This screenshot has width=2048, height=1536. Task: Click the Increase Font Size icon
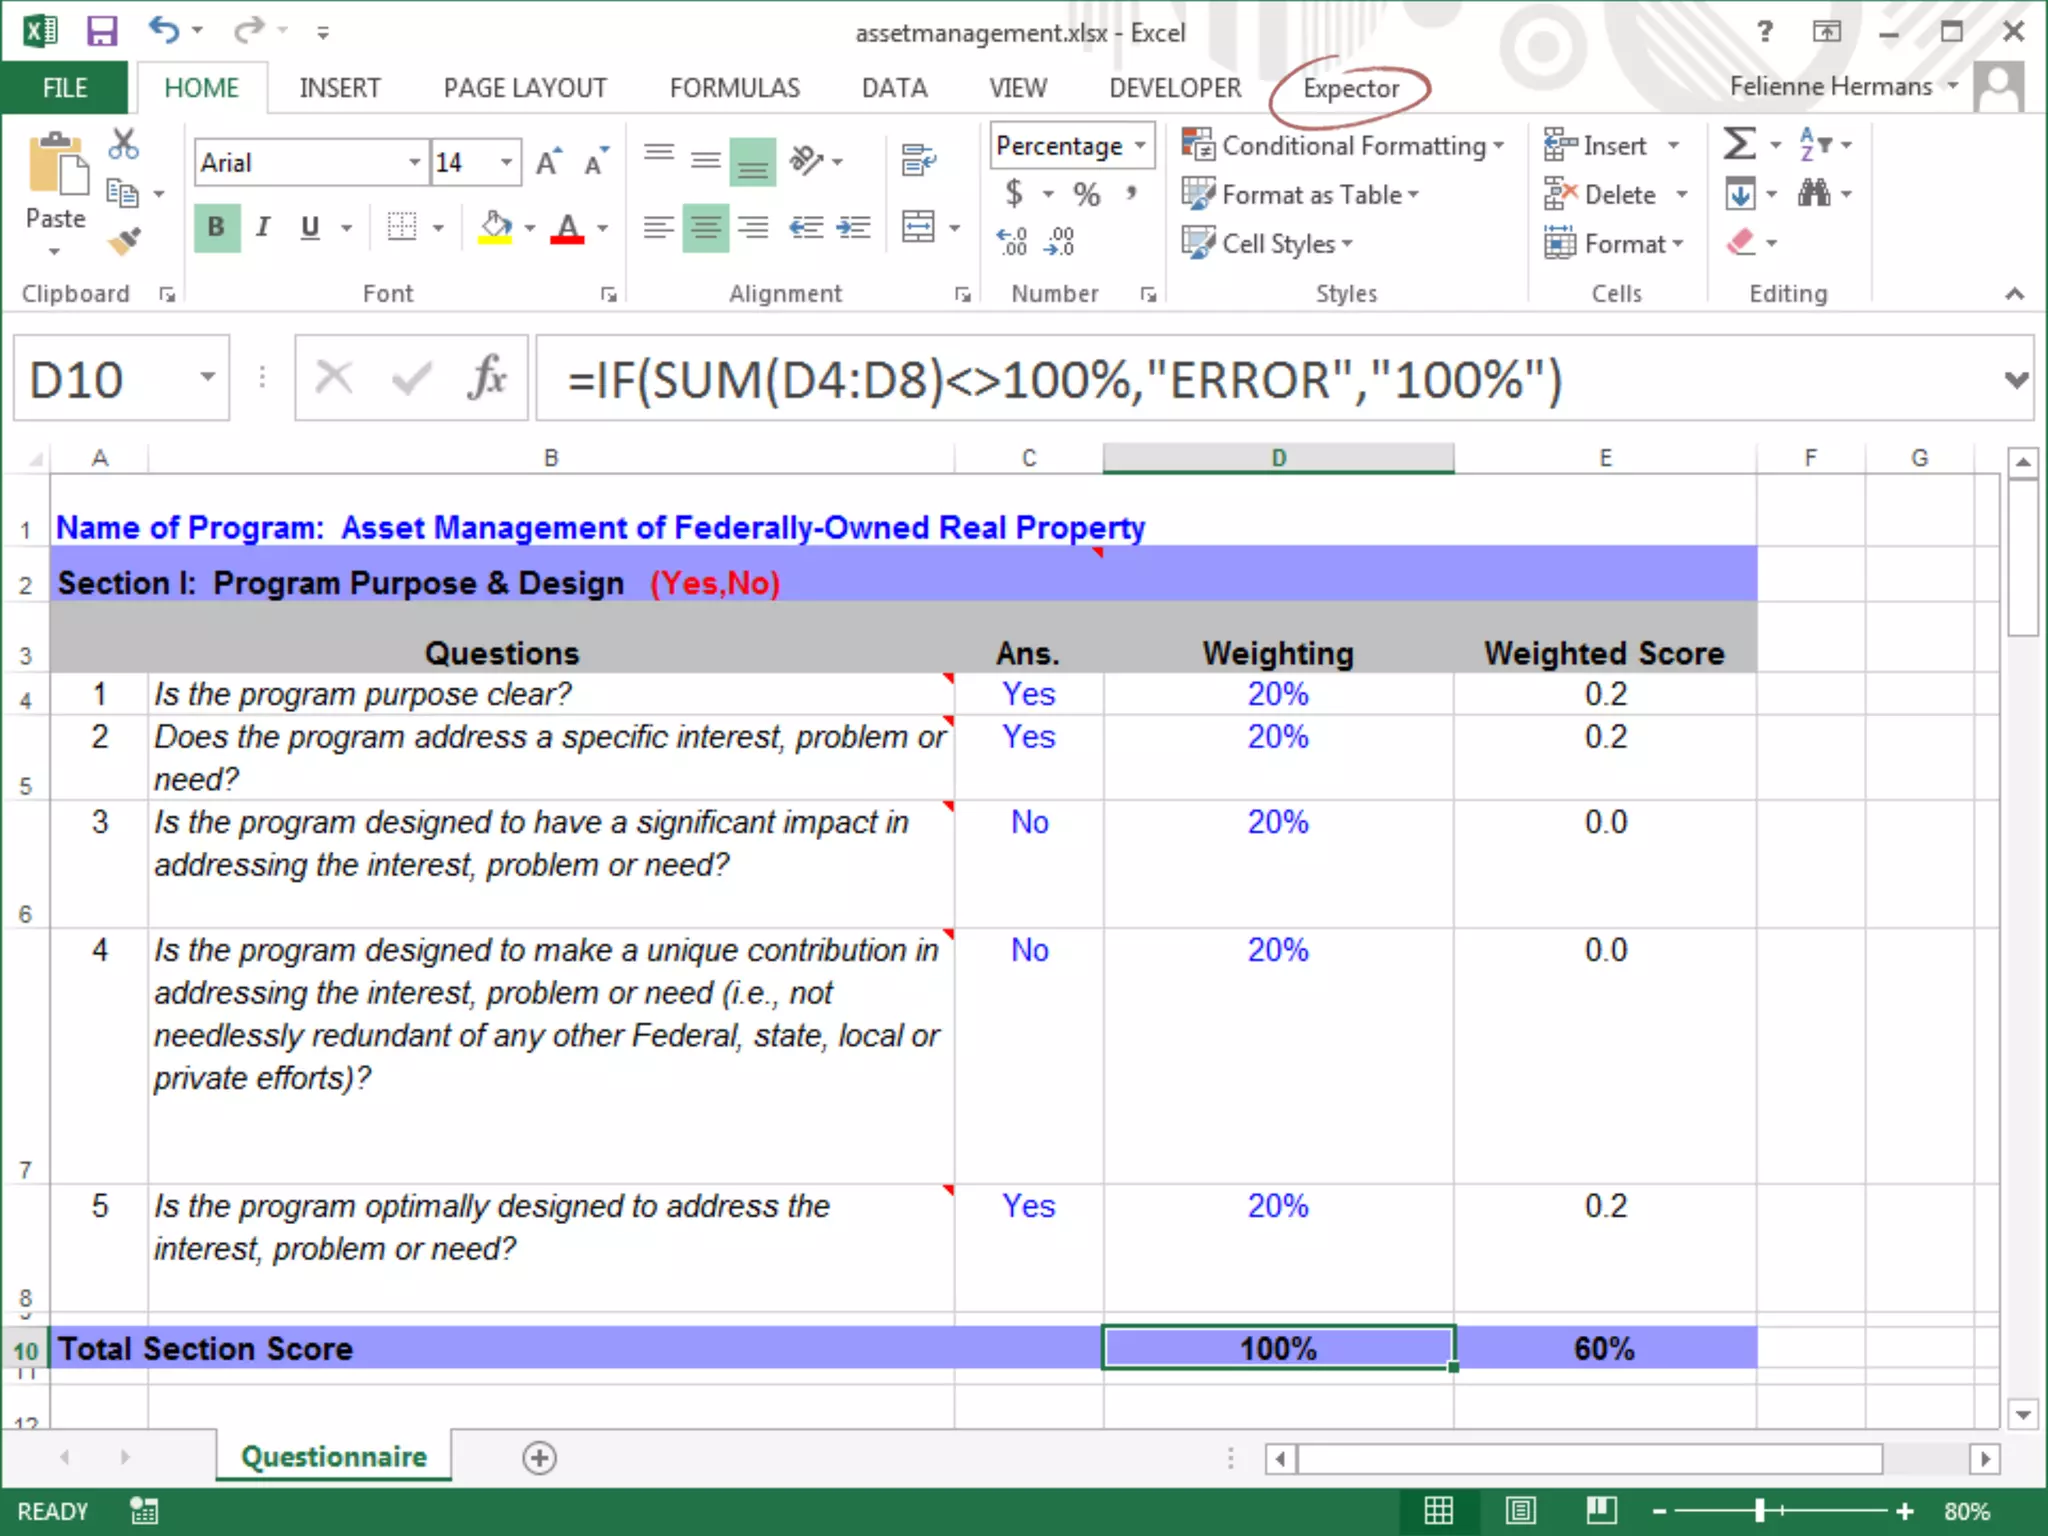click(548, 162)
